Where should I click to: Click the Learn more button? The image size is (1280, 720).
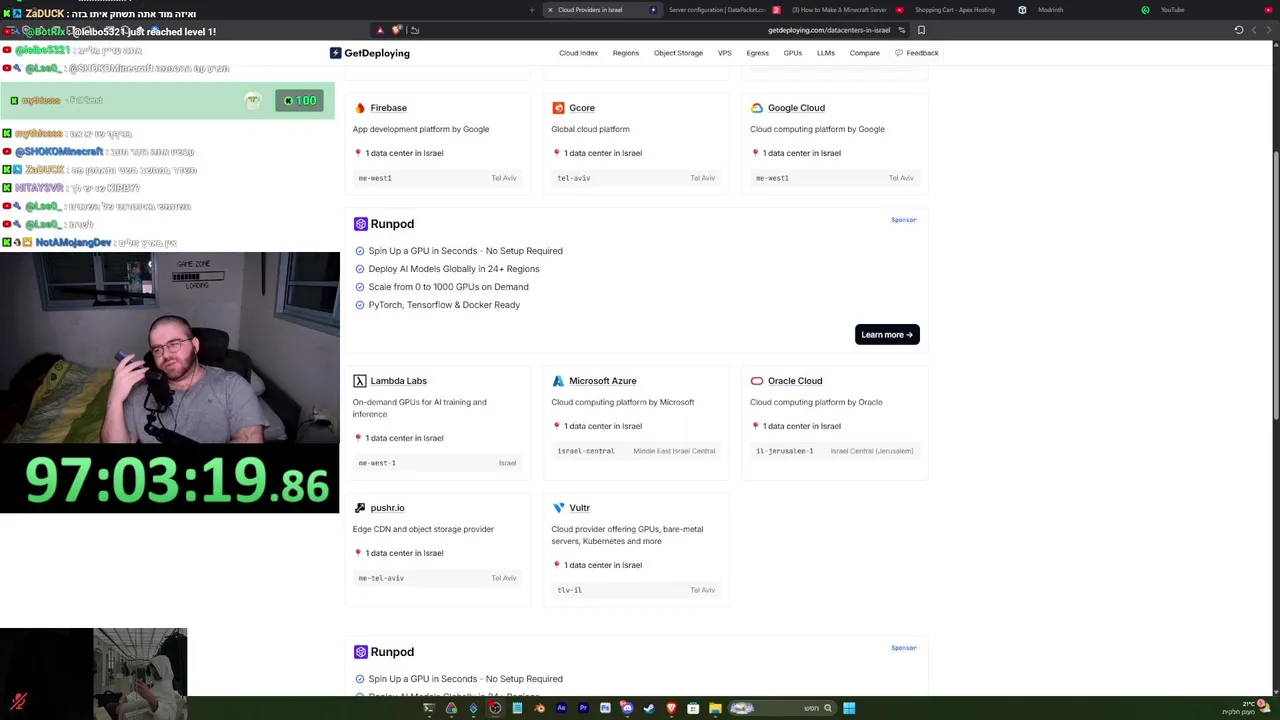point(887,335)
